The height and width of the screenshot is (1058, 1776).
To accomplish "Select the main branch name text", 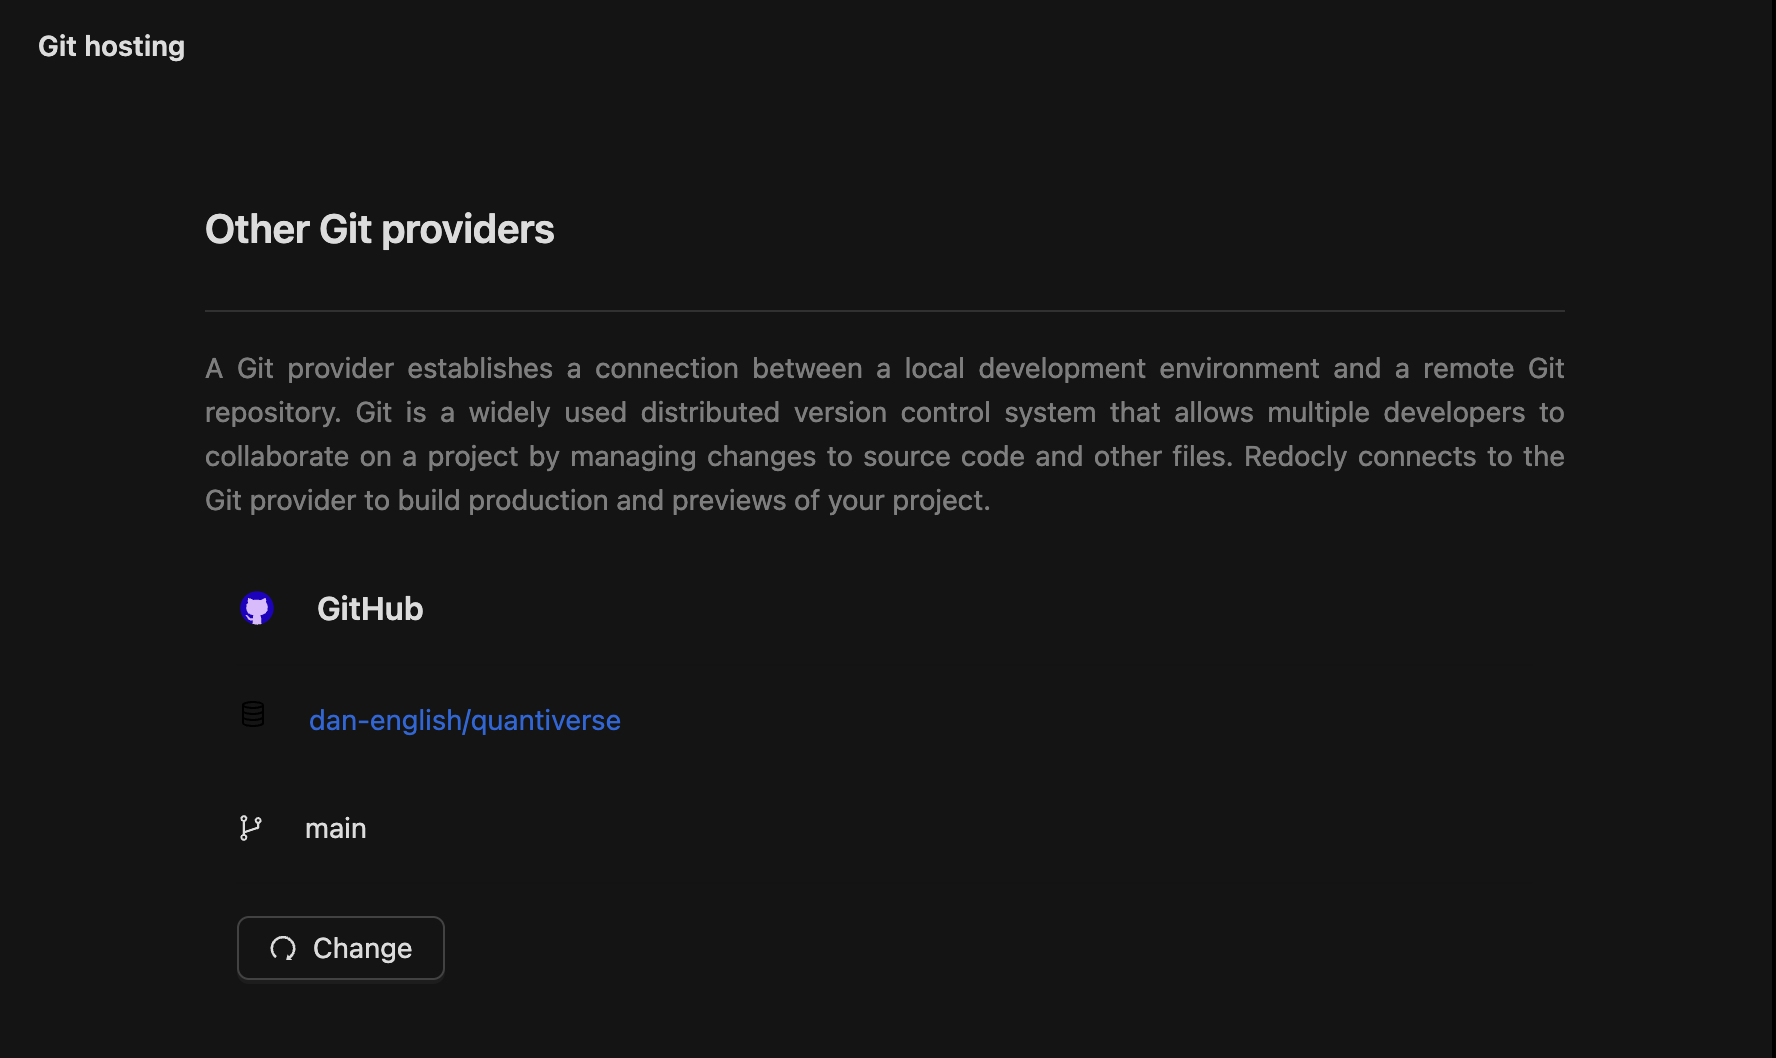I will (x=336, y=828).
